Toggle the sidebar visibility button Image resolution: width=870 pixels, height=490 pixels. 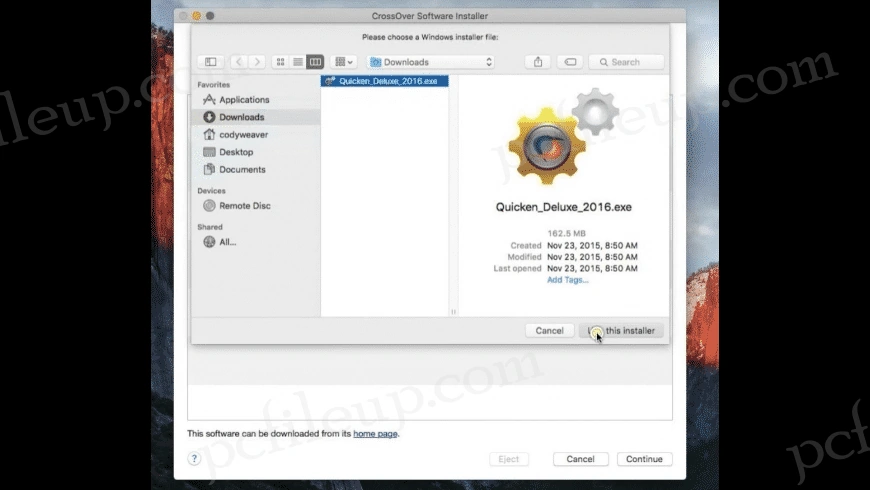[x=210, y=62]
